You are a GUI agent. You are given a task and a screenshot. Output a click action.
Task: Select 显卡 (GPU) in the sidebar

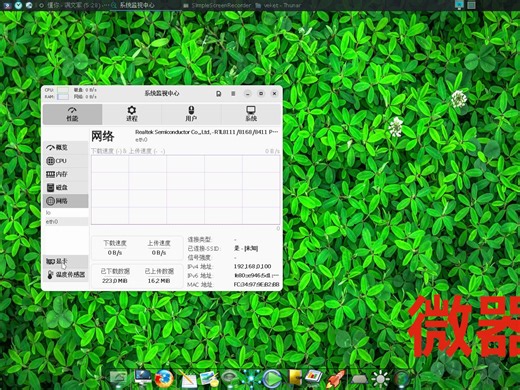coord(66,262)
